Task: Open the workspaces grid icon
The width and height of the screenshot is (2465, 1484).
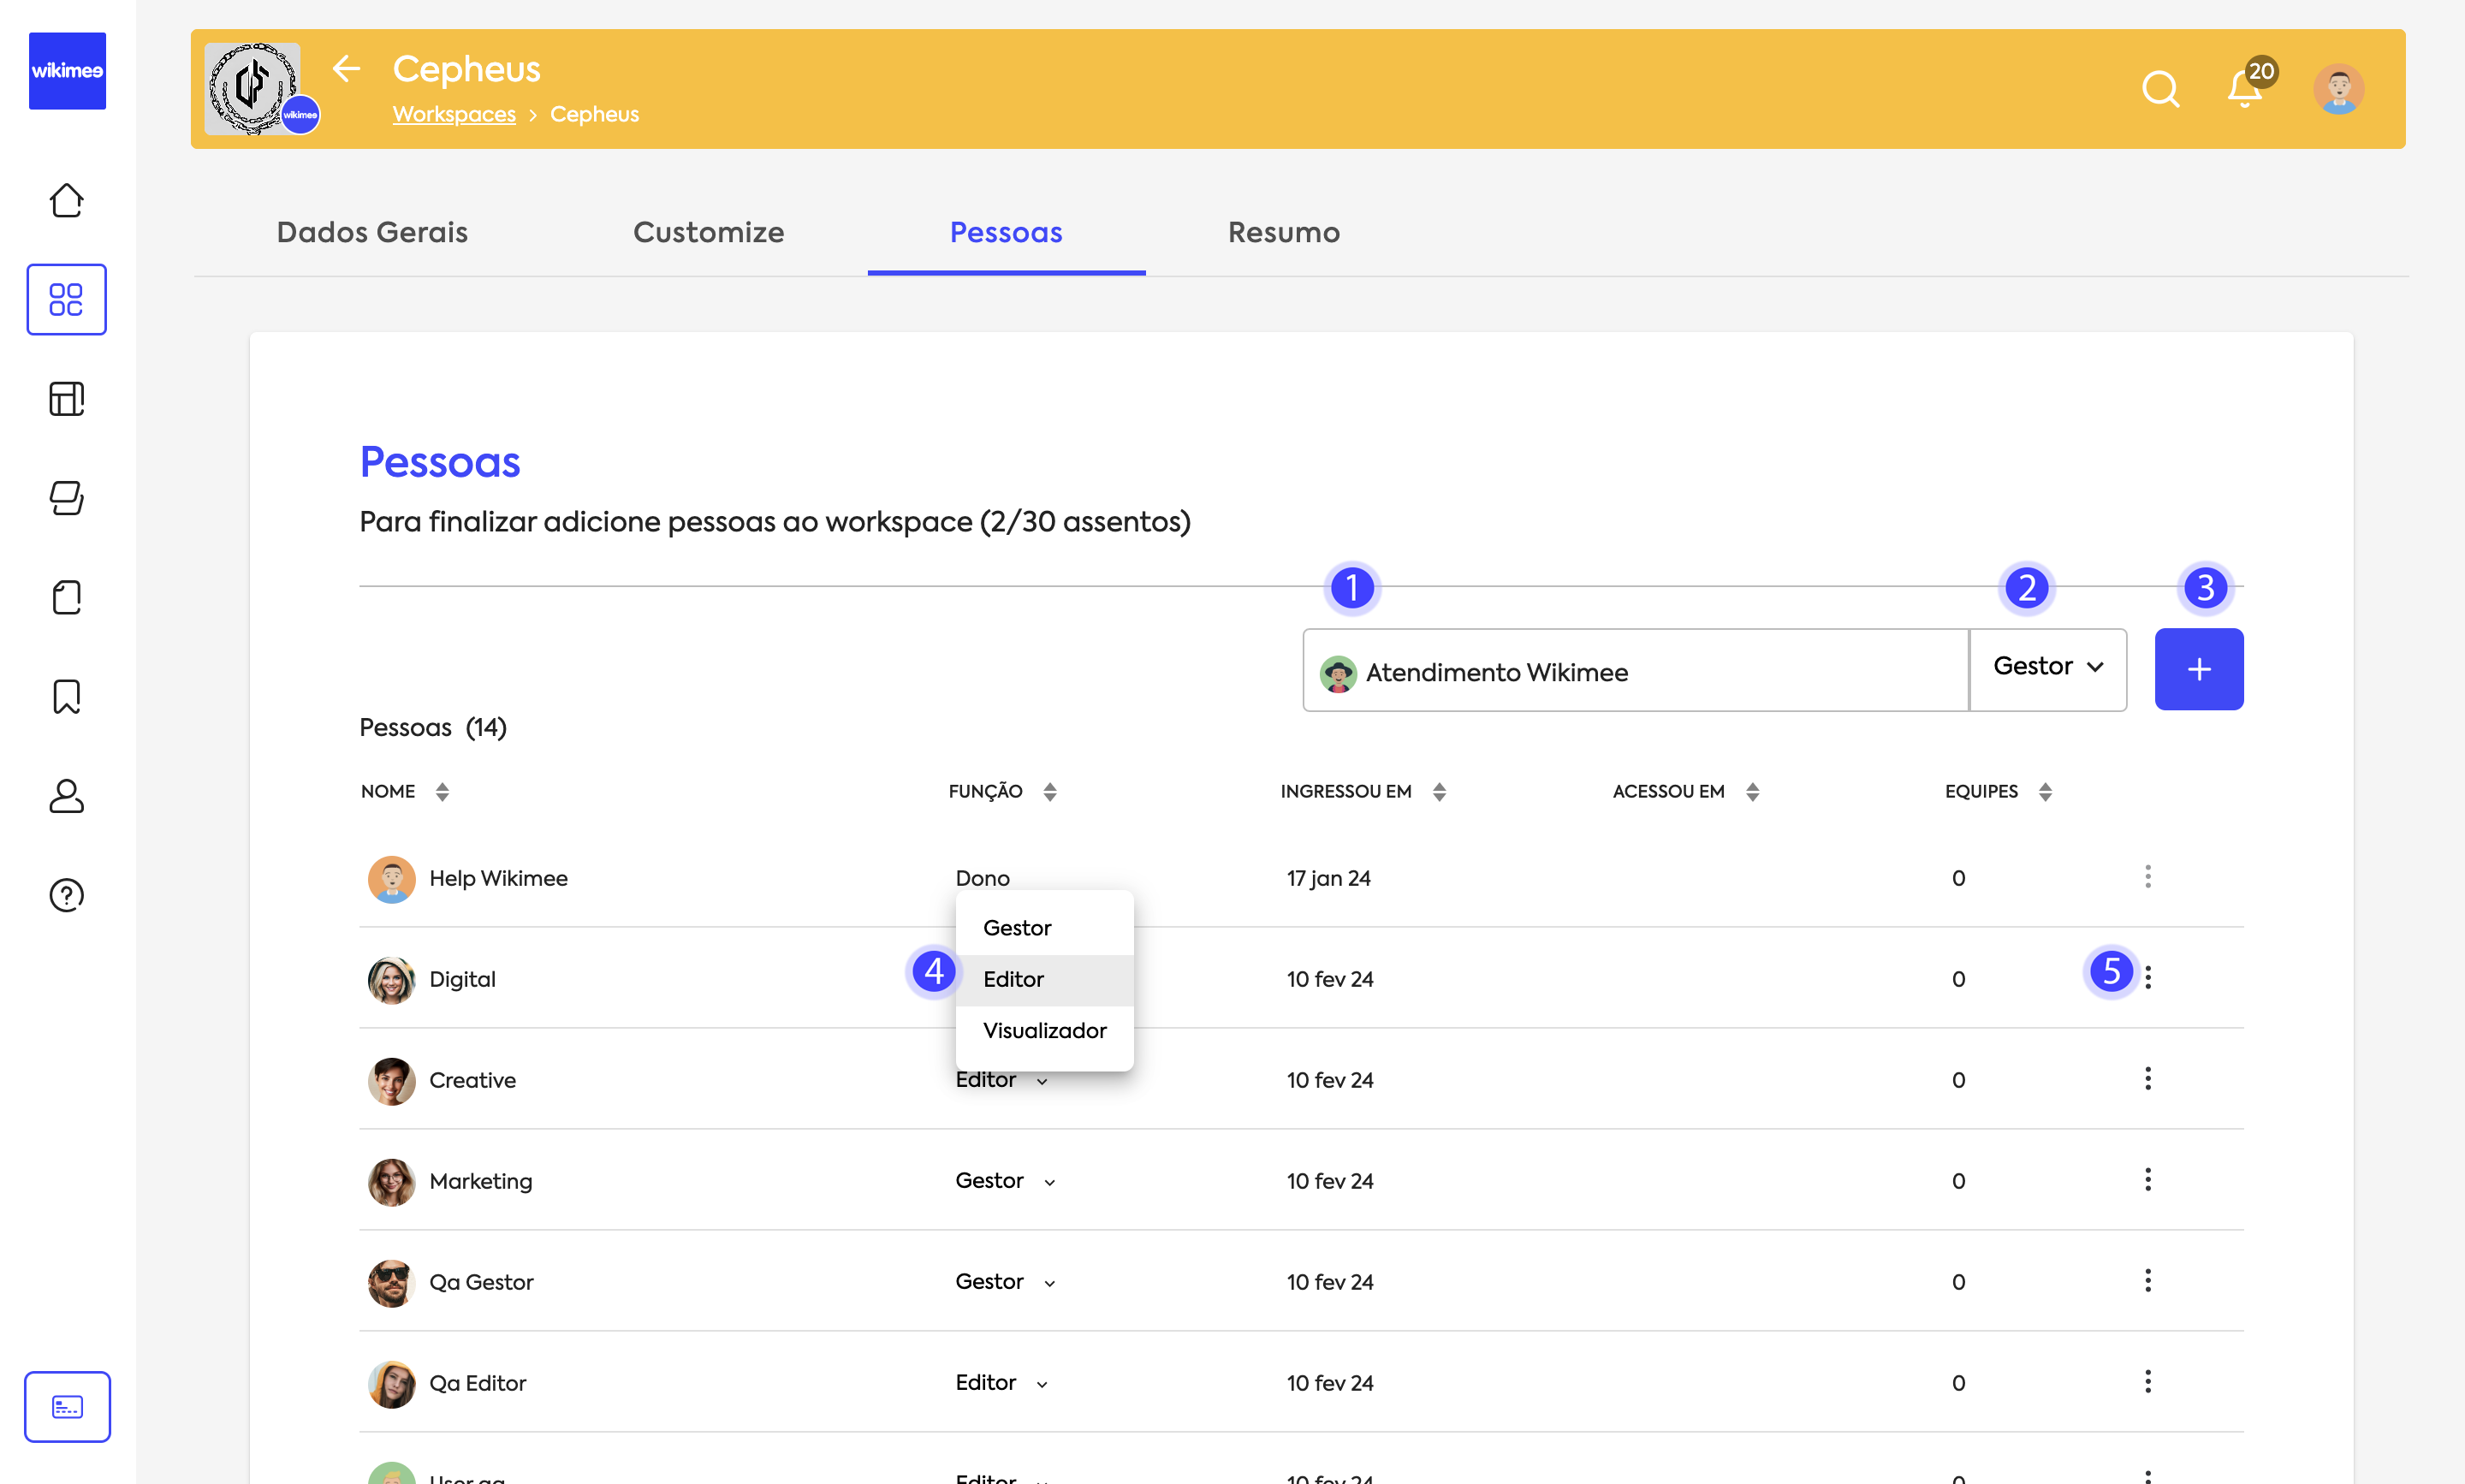Action: click(x=66, y=299)
